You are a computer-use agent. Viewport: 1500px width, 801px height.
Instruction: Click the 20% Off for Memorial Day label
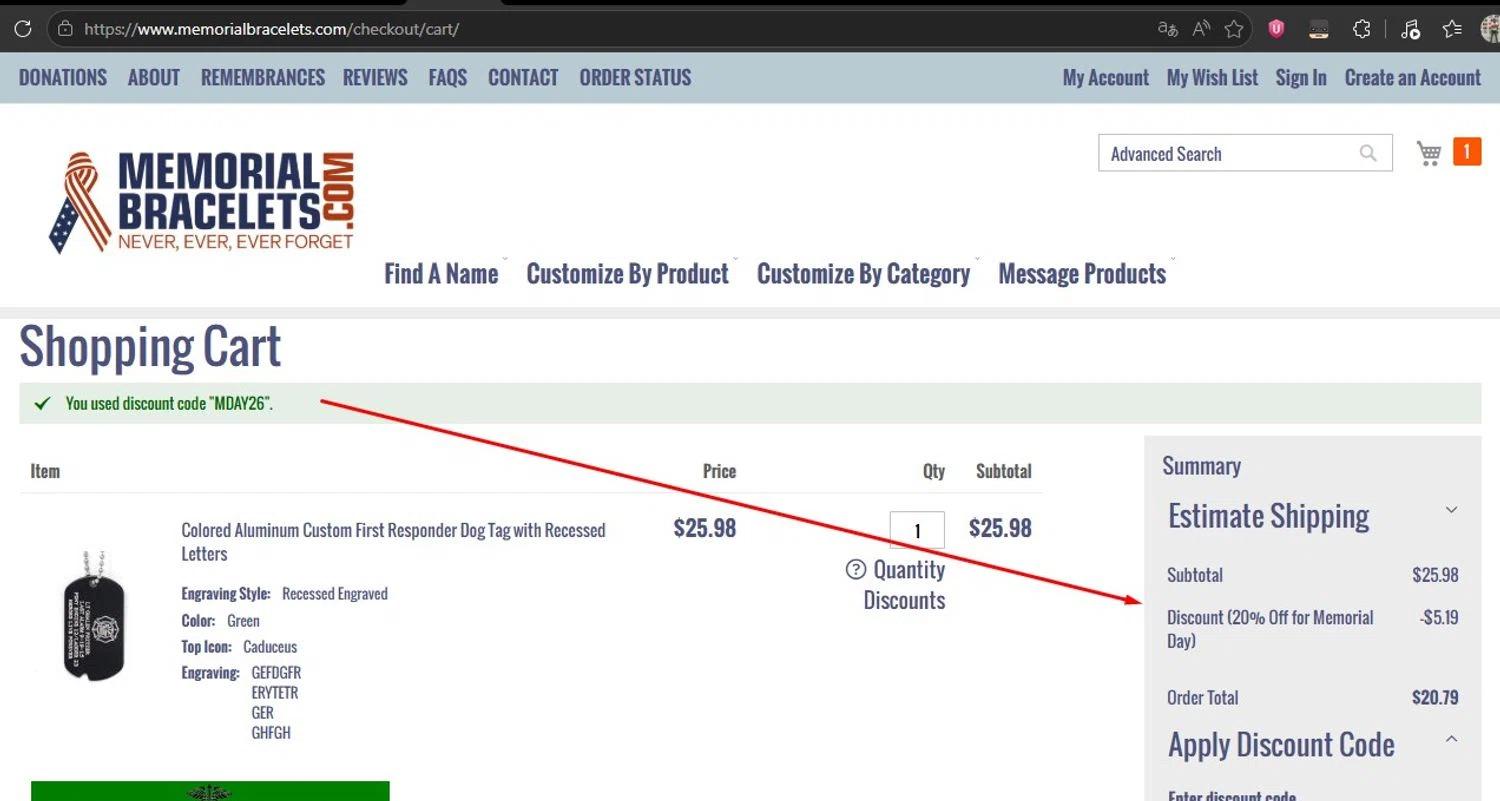click(x=1270, y=629)
